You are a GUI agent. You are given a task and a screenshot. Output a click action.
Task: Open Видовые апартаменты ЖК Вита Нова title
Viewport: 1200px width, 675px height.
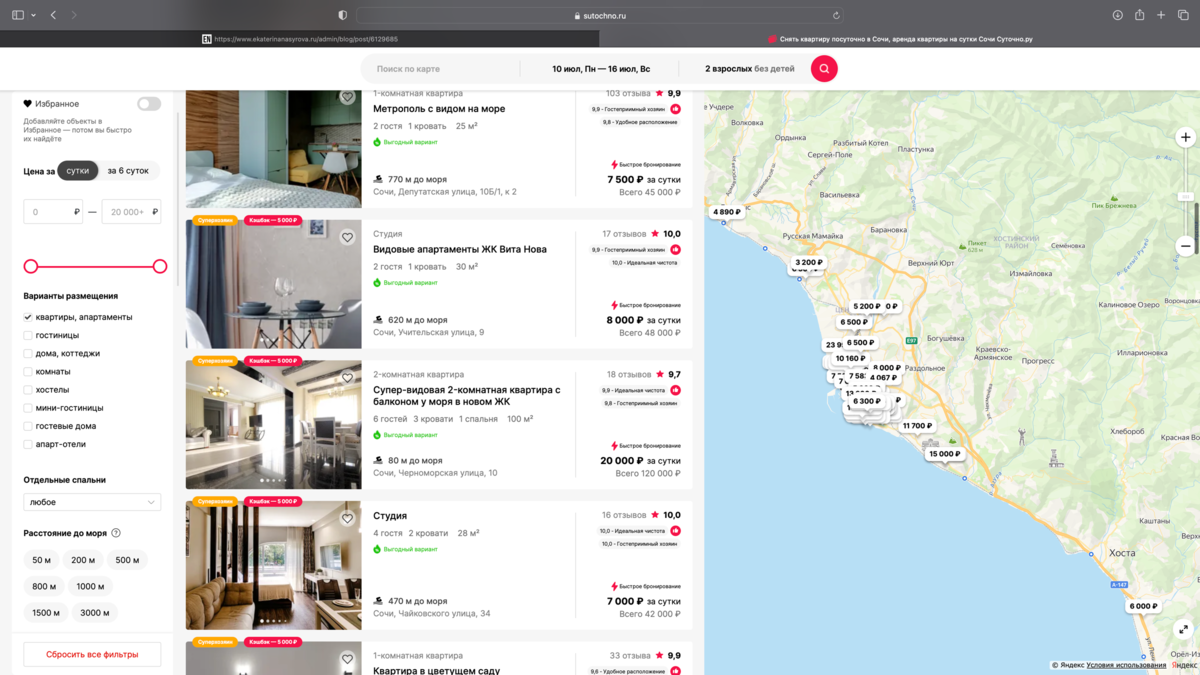460,249
